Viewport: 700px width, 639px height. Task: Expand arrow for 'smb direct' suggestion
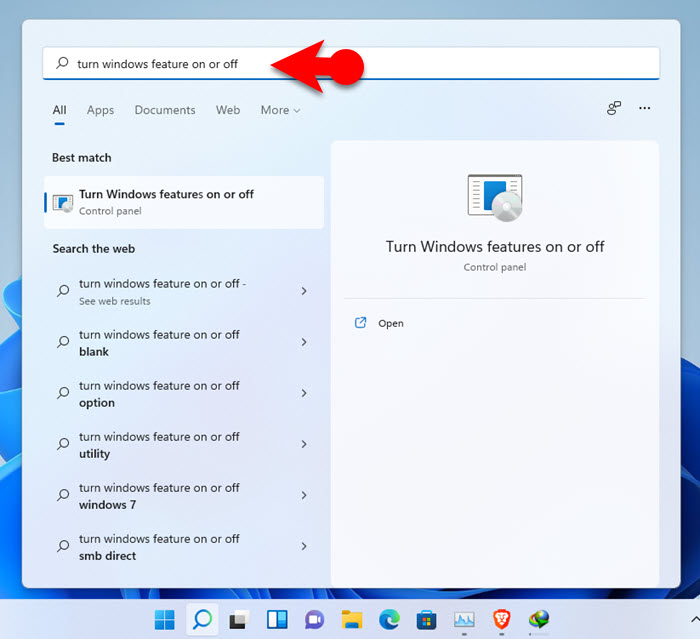click(x=304, y=546)
